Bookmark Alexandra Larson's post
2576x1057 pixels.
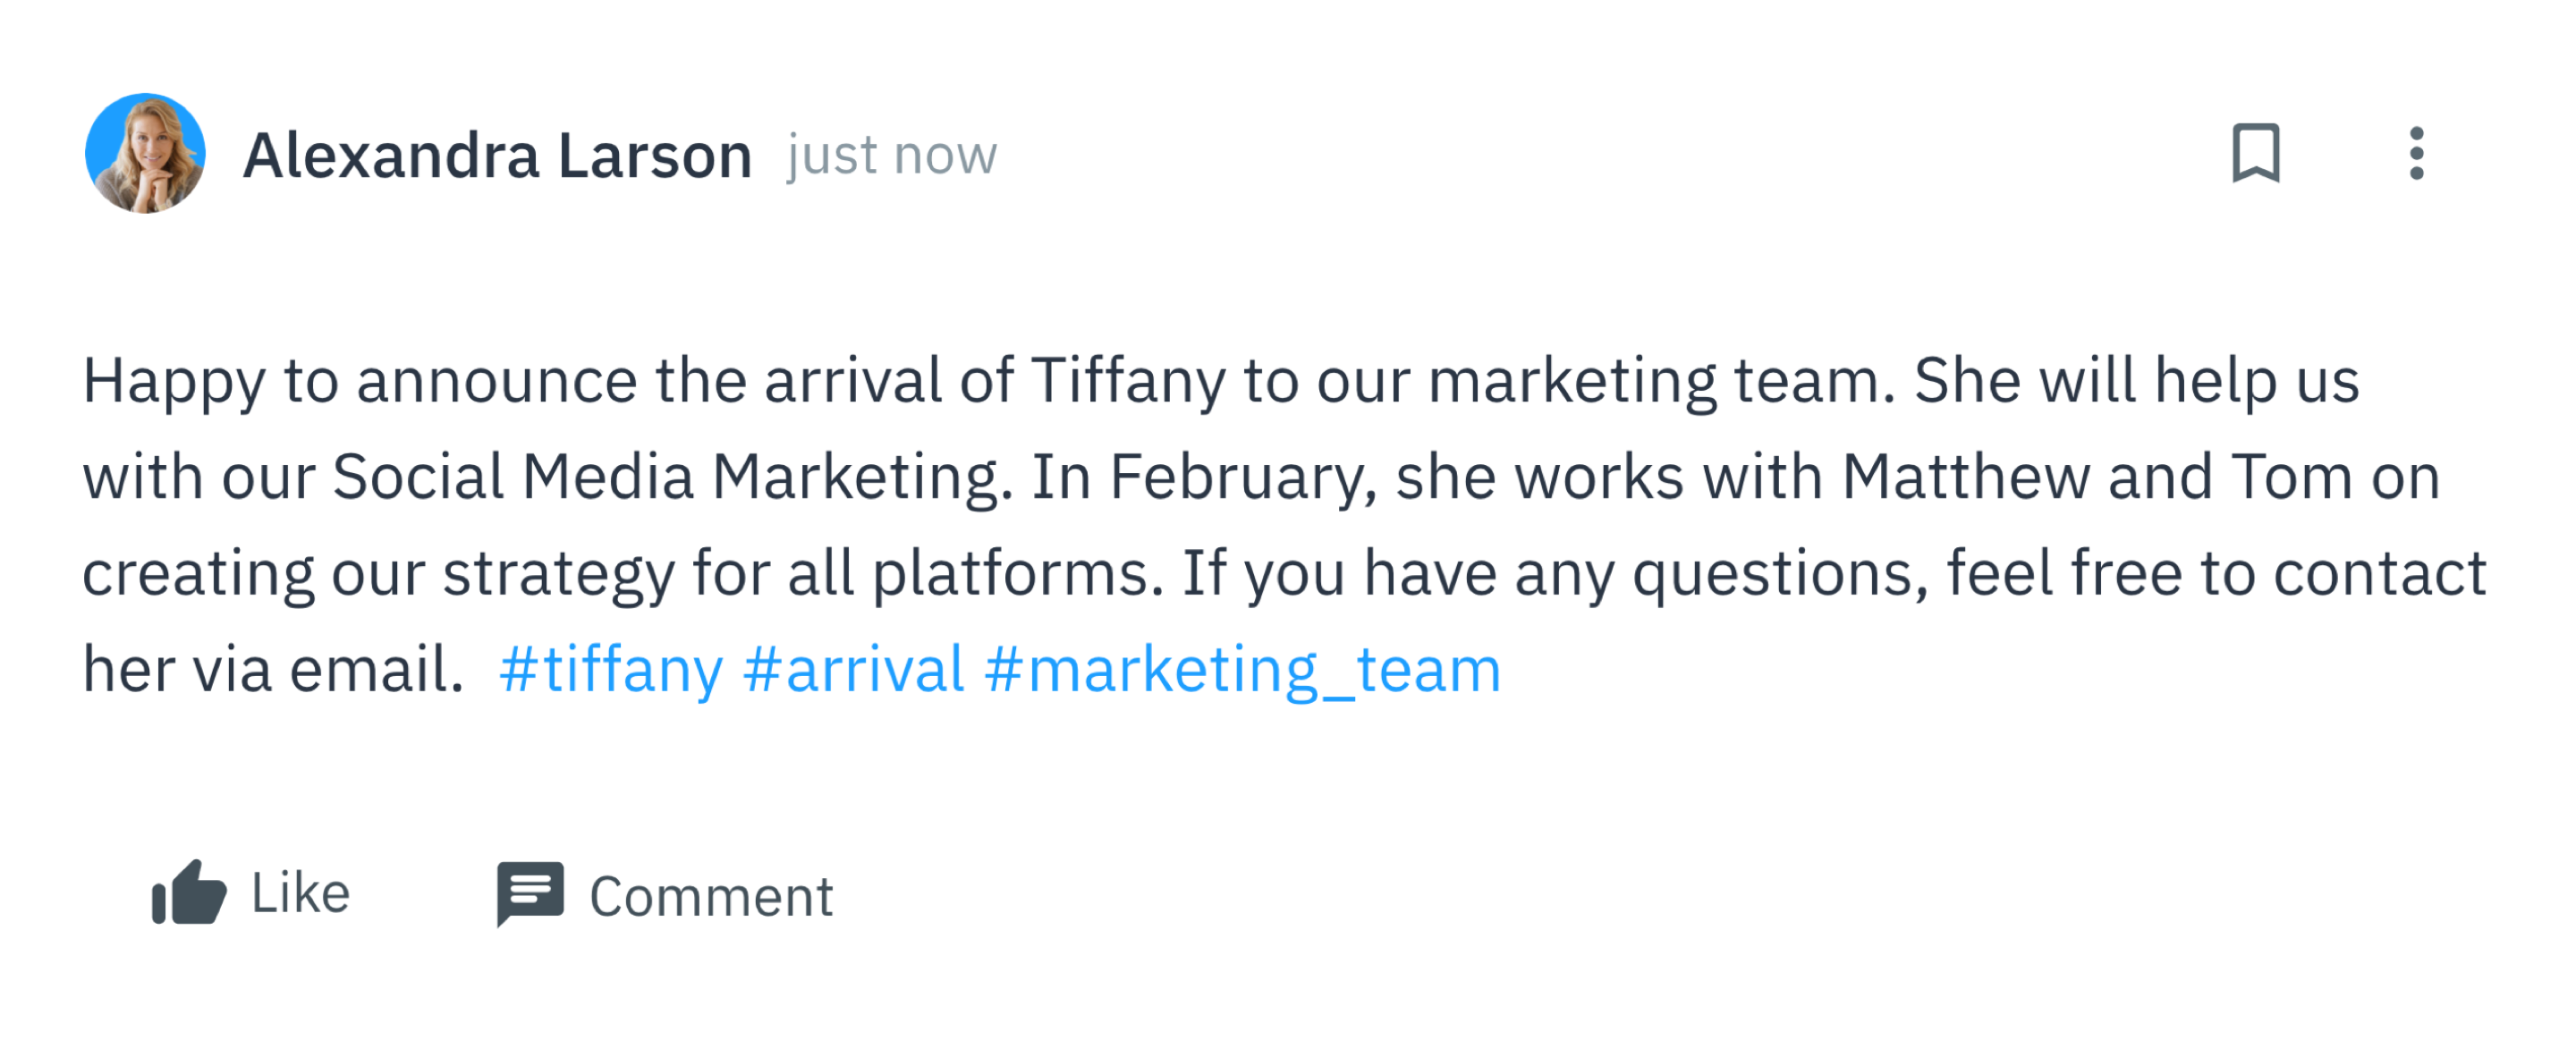(x=2256, y=154)
